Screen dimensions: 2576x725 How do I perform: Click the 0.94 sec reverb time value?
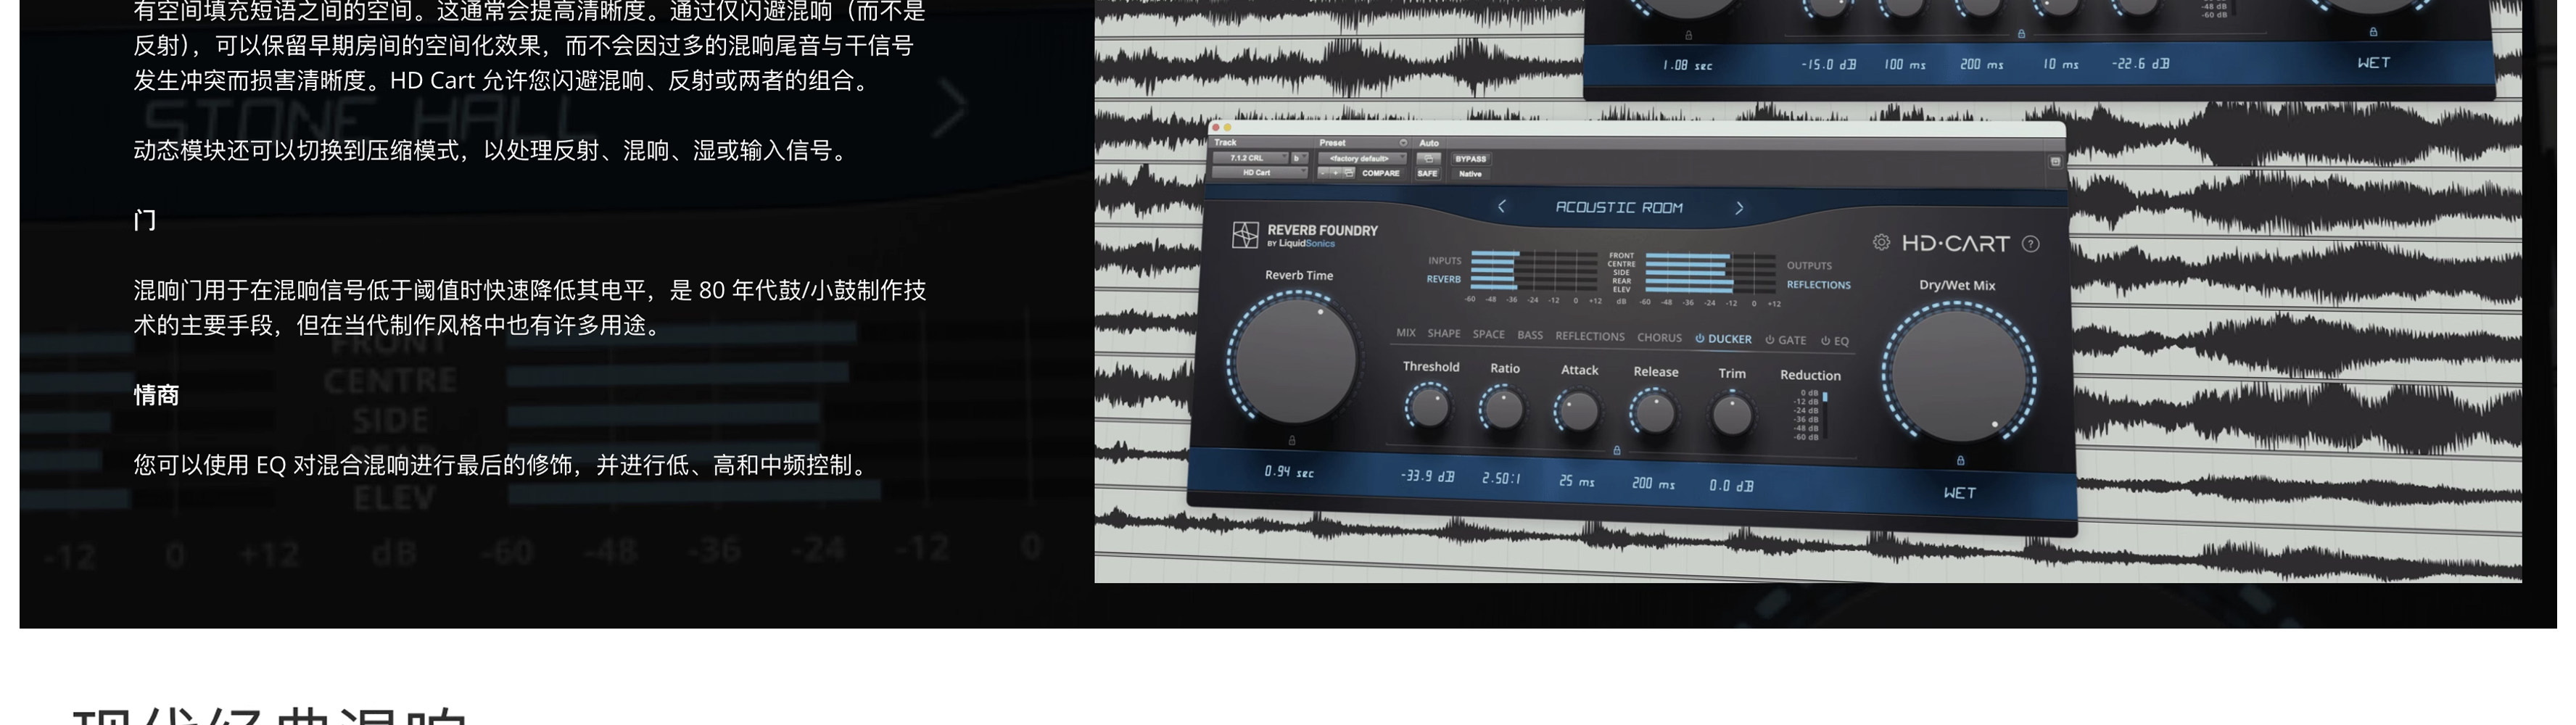(1289, 472)
